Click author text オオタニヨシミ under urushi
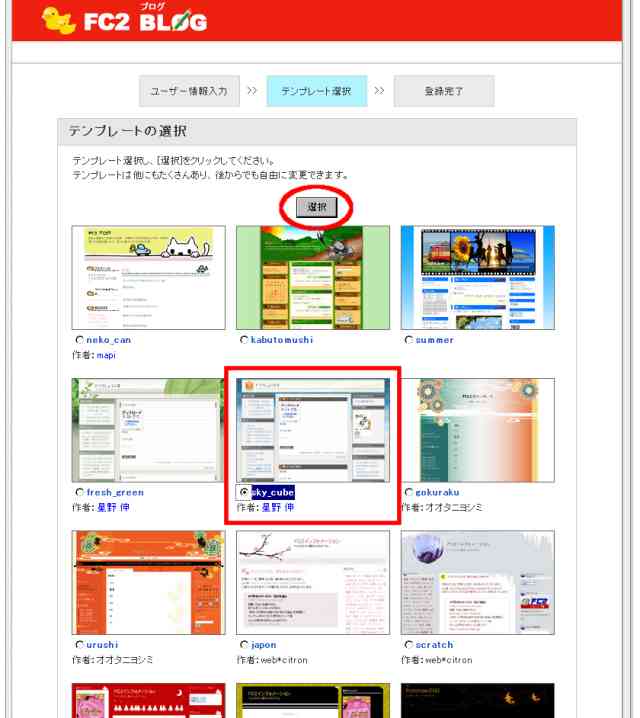 (125, 660)
